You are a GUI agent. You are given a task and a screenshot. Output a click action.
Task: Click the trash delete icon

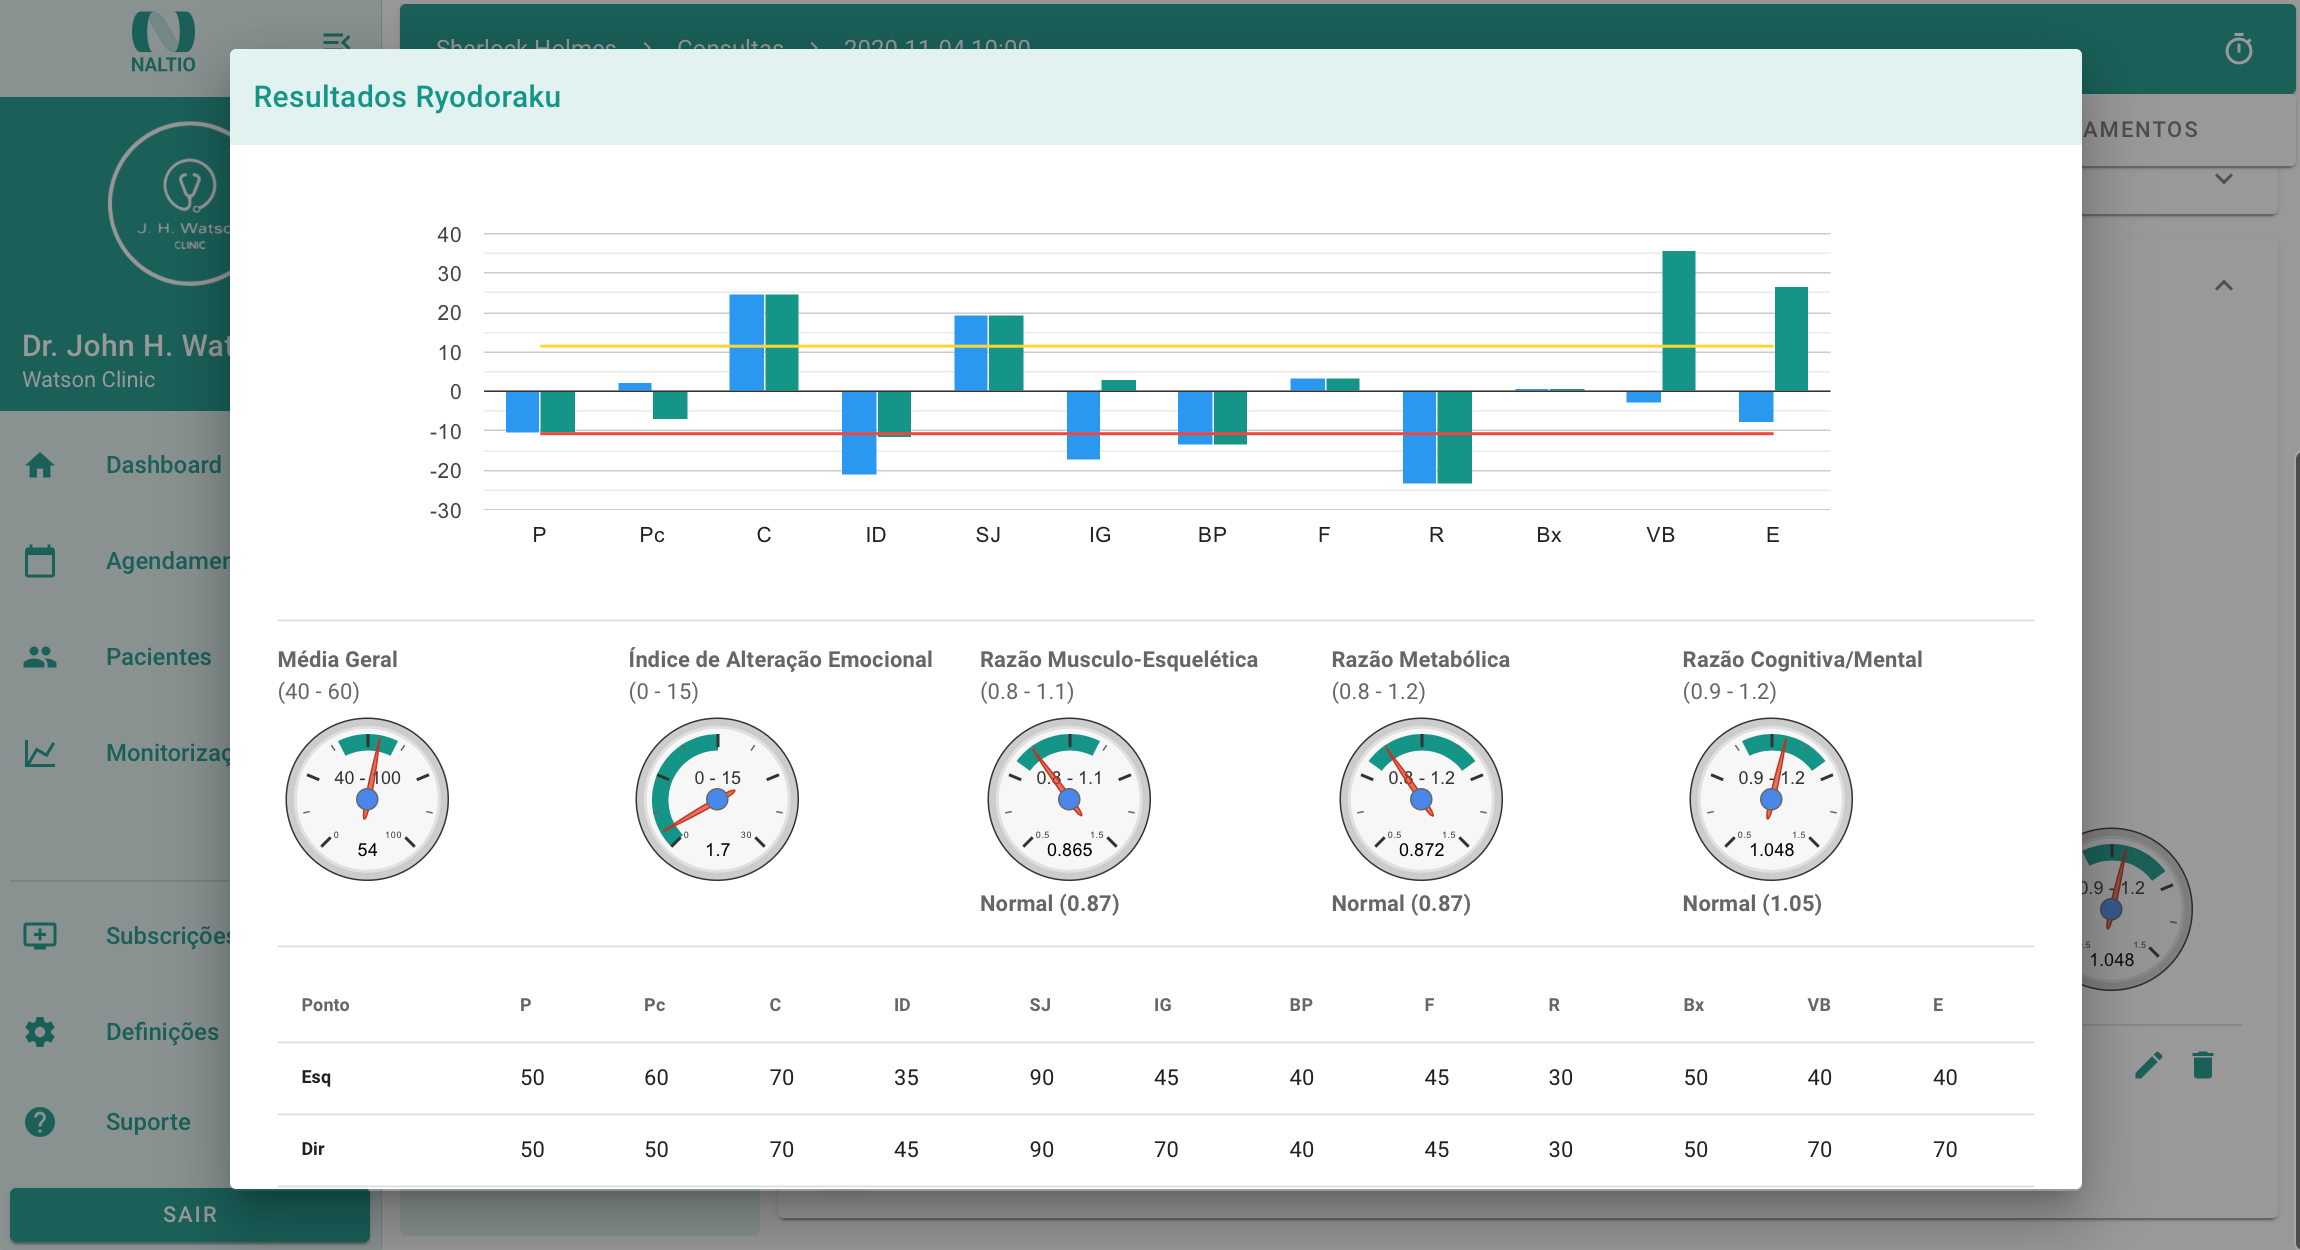tap(2203, 1065)
